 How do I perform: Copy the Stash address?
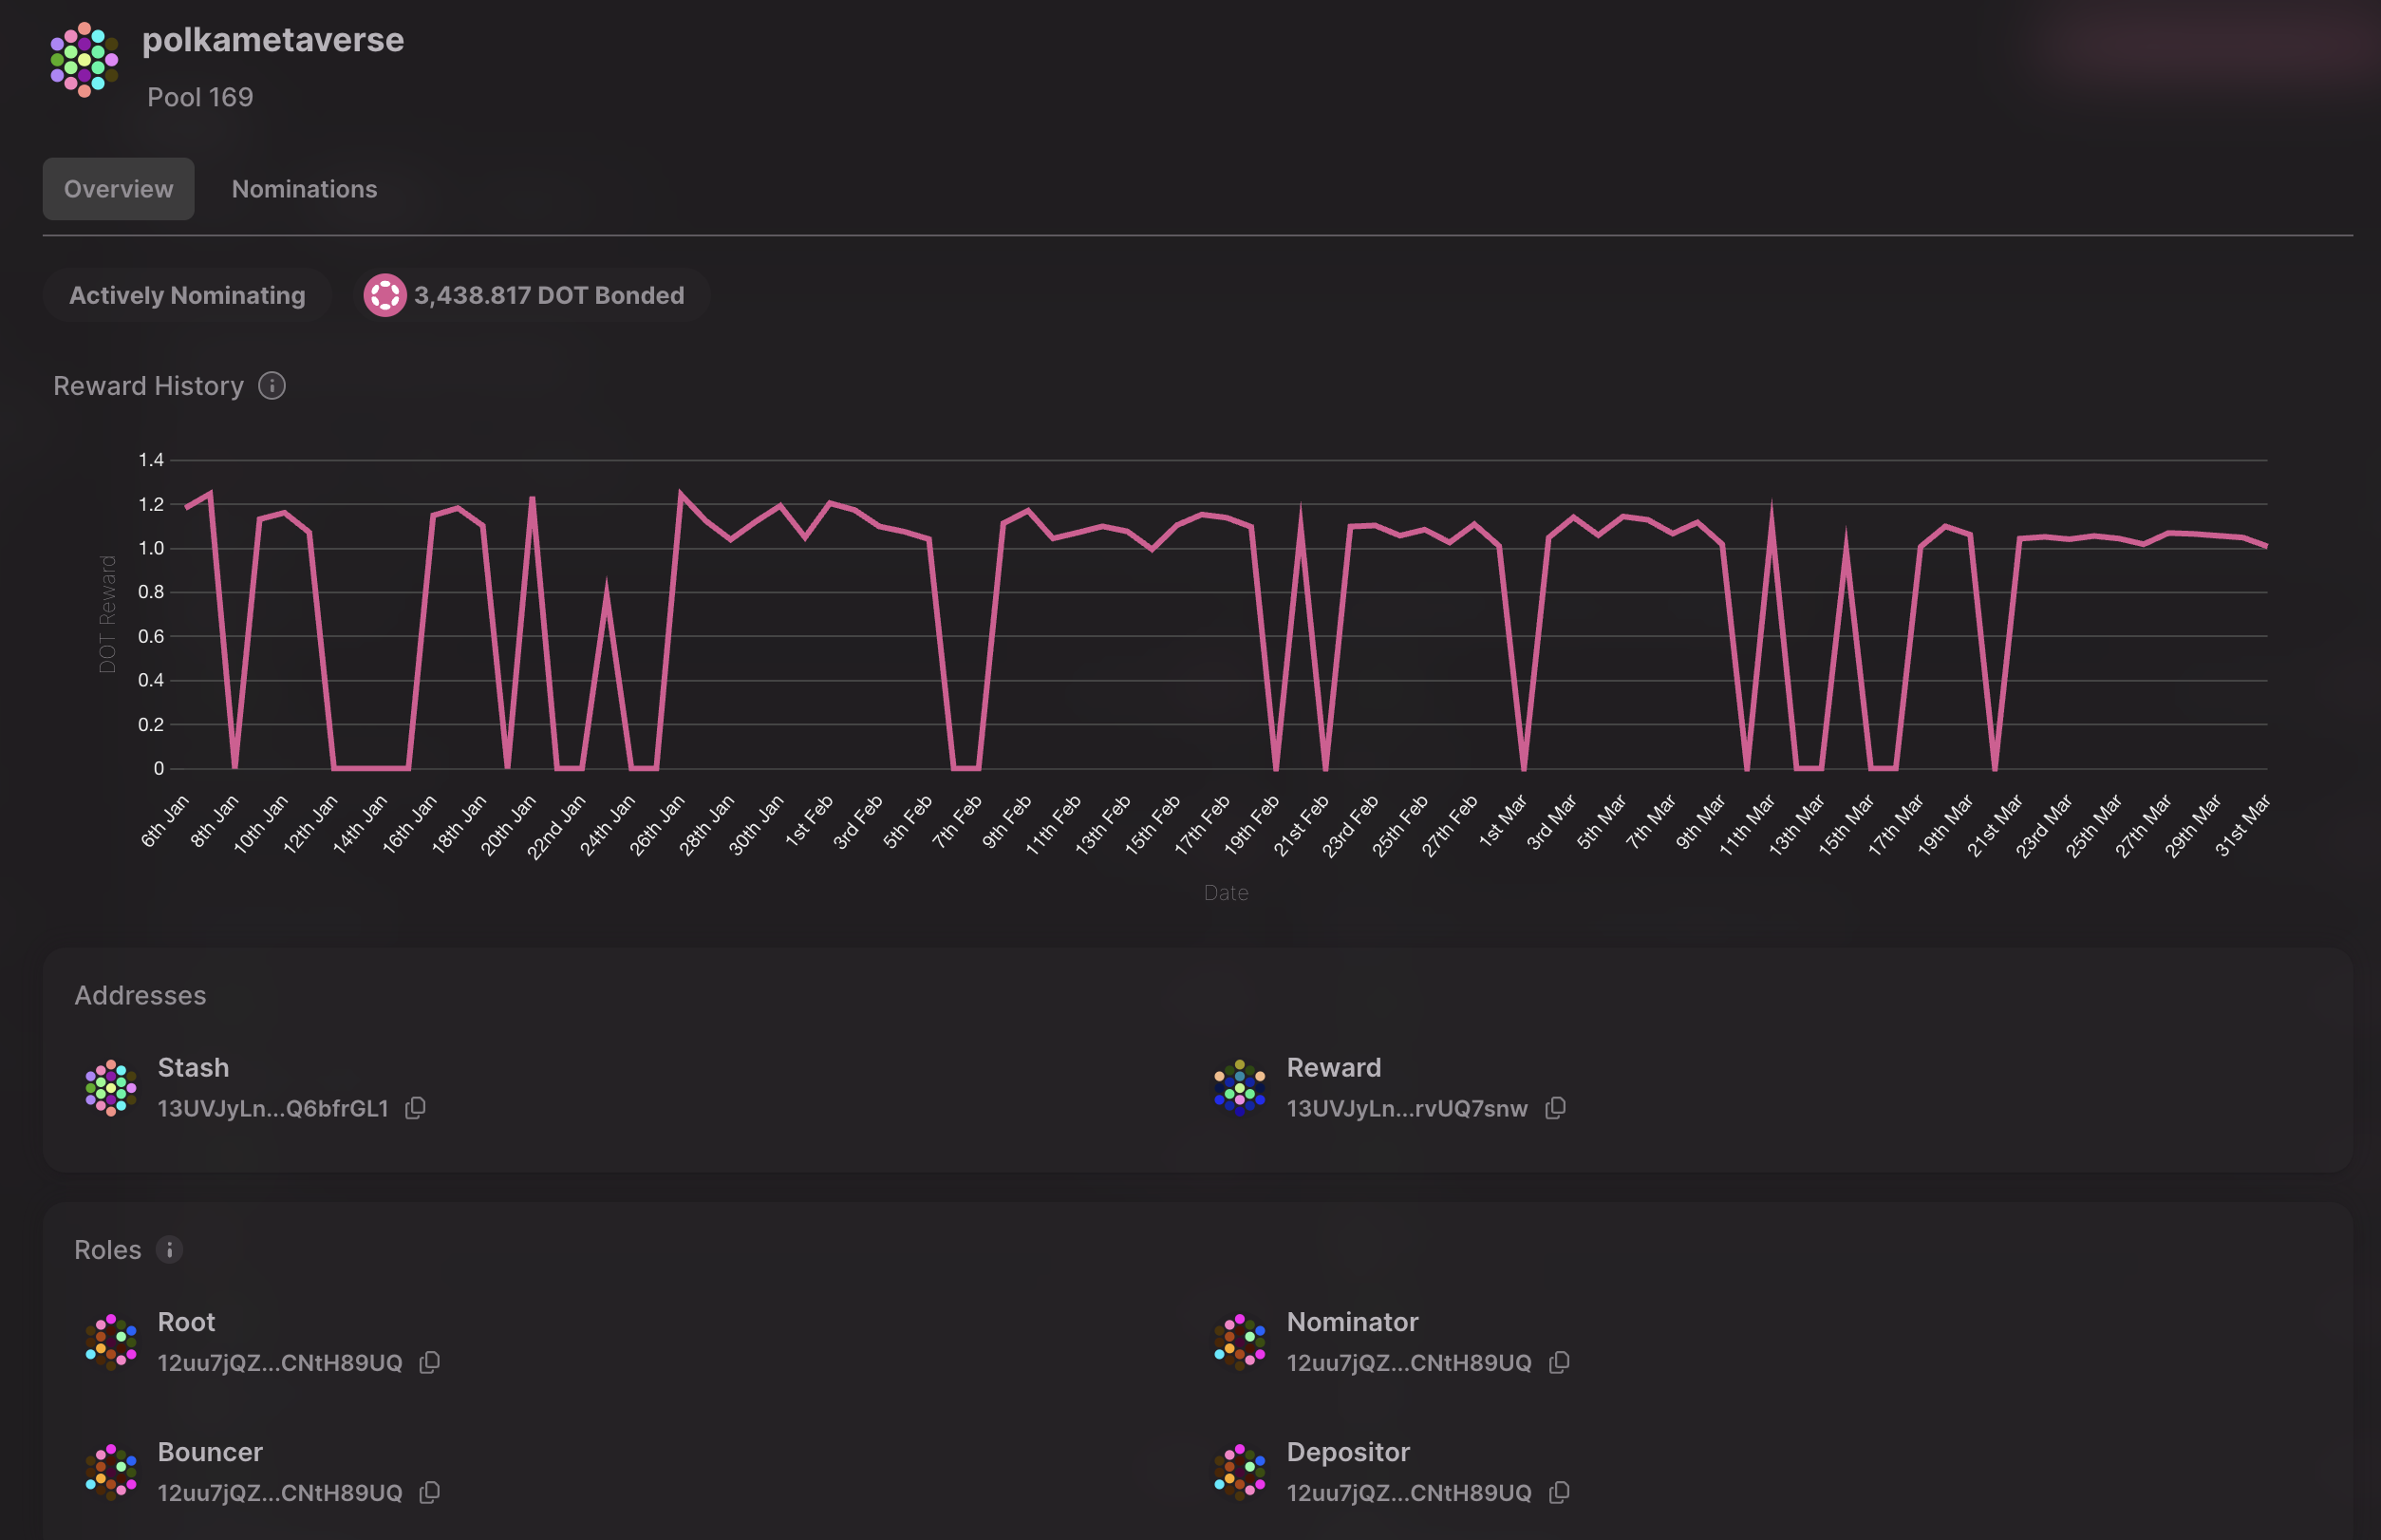pos(415,1108)
